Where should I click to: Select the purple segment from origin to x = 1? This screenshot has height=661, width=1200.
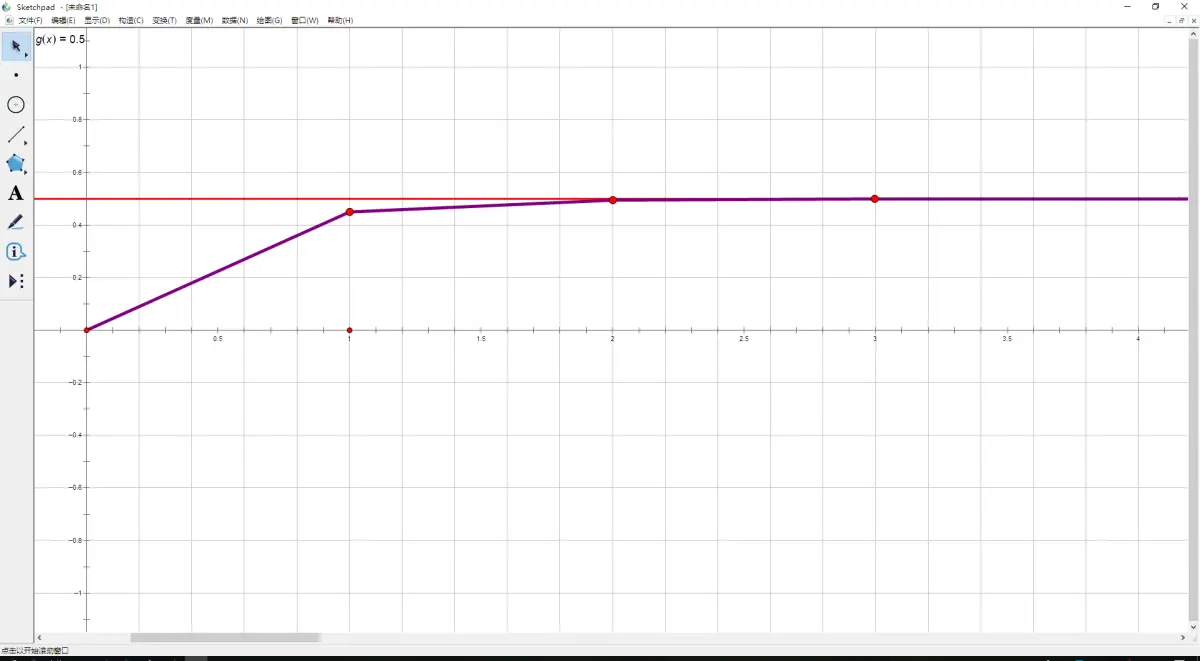click(x=218, y=271)
